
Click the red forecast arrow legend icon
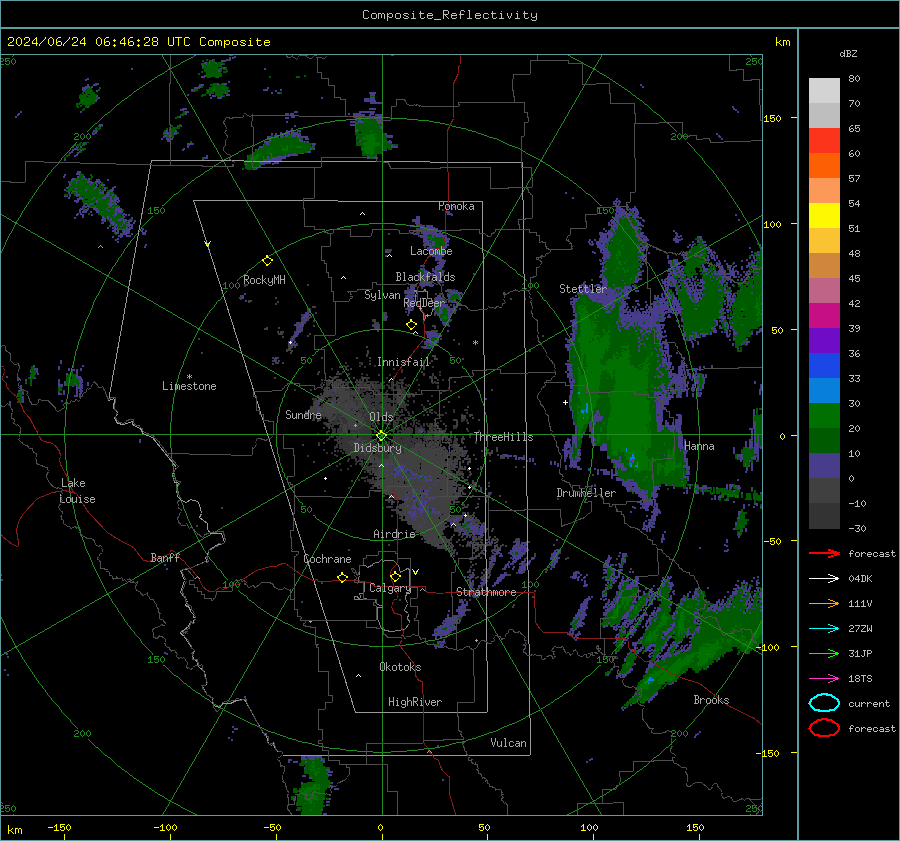coord(824,553)
